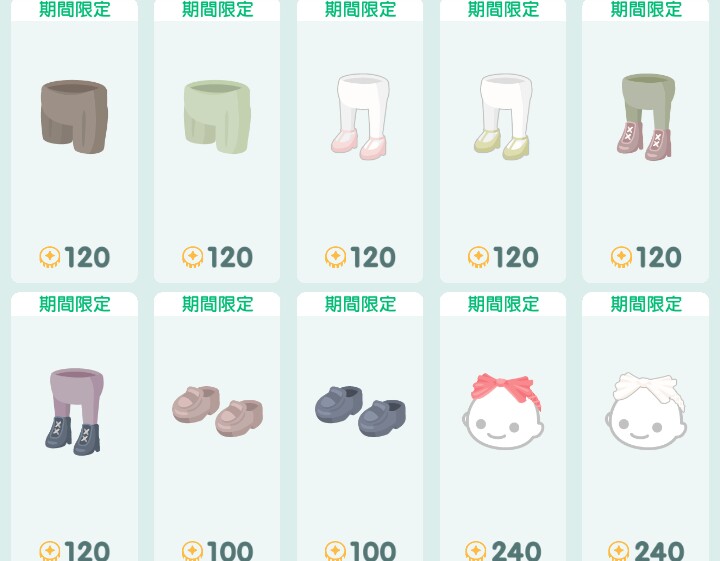Choose the red ribbon hair accessory
This screenshot has width=720, height=561.
[x=503, y=411]
